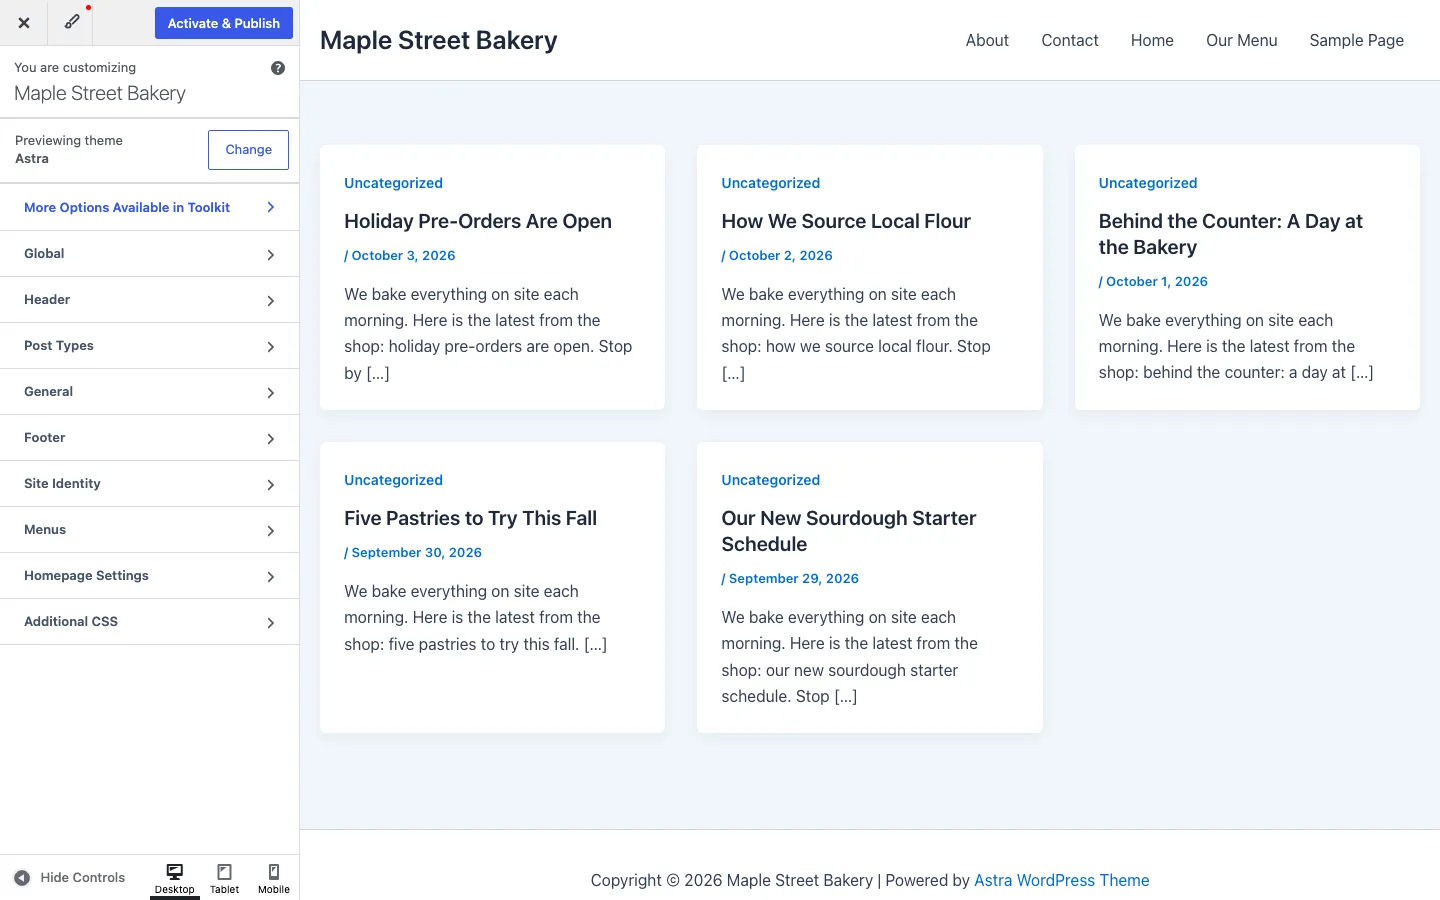Image resolution: width=1440 pixels, height=900 pixels.
Task: Expand the Global section
Action: click(150, 254)
